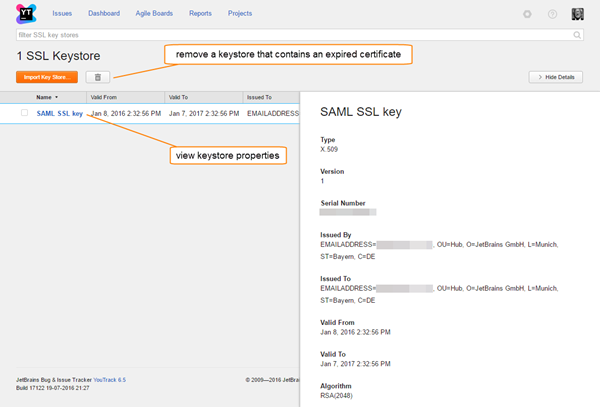Open the Issues menu

tap(63, 14)
